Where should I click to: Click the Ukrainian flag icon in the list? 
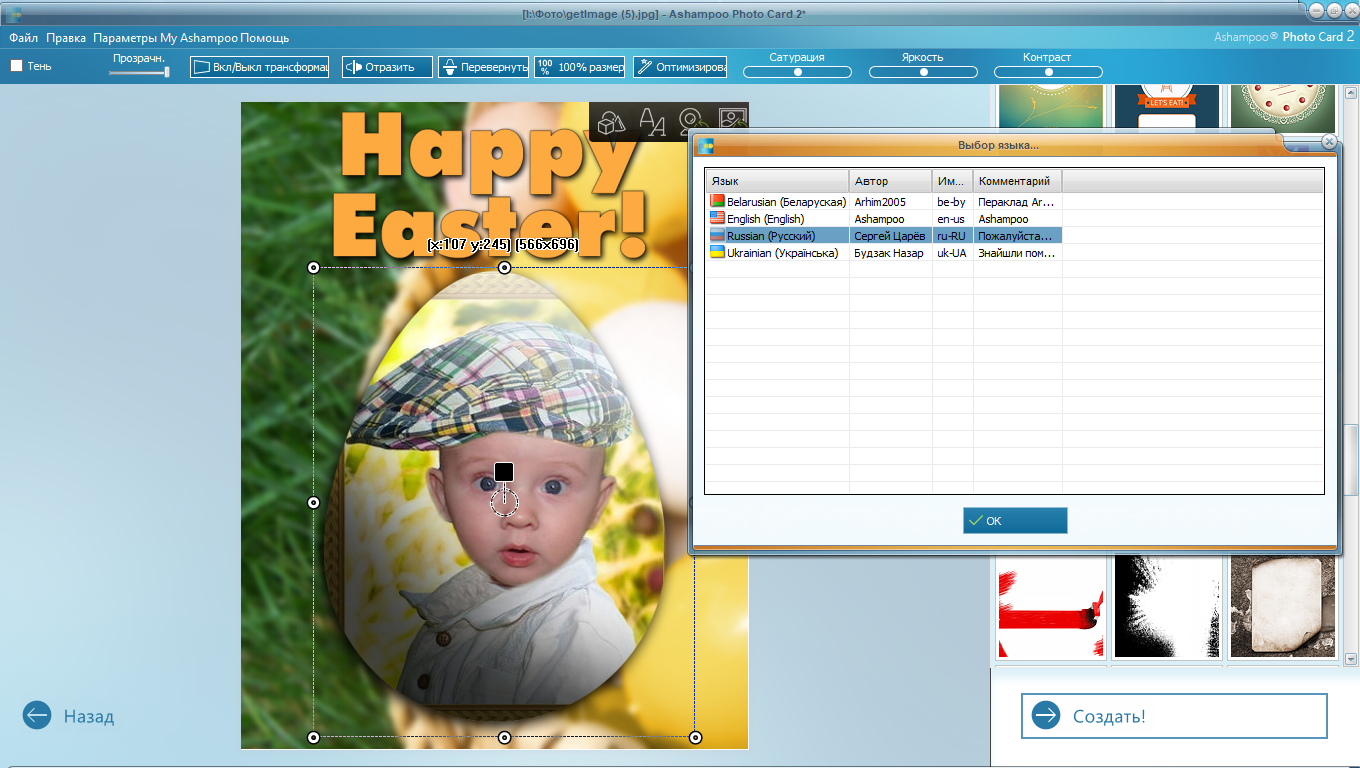[717, 253]
